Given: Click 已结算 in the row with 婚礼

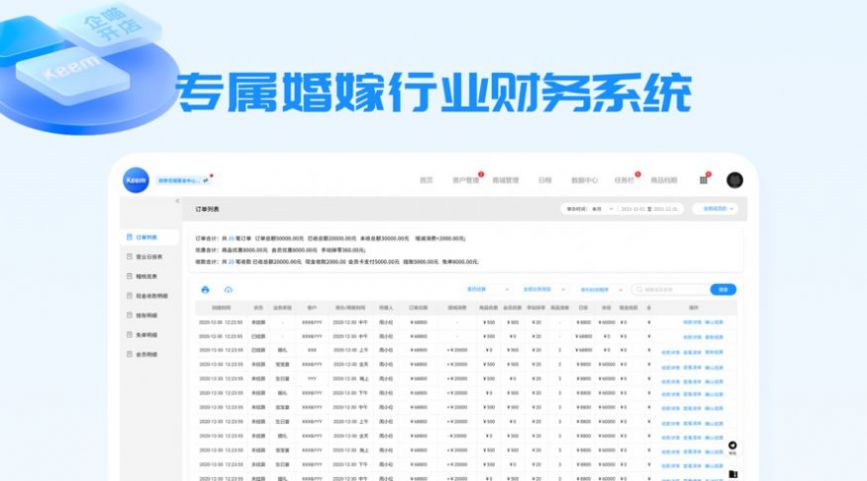Looking at the screenshot, I should point(258,351).
